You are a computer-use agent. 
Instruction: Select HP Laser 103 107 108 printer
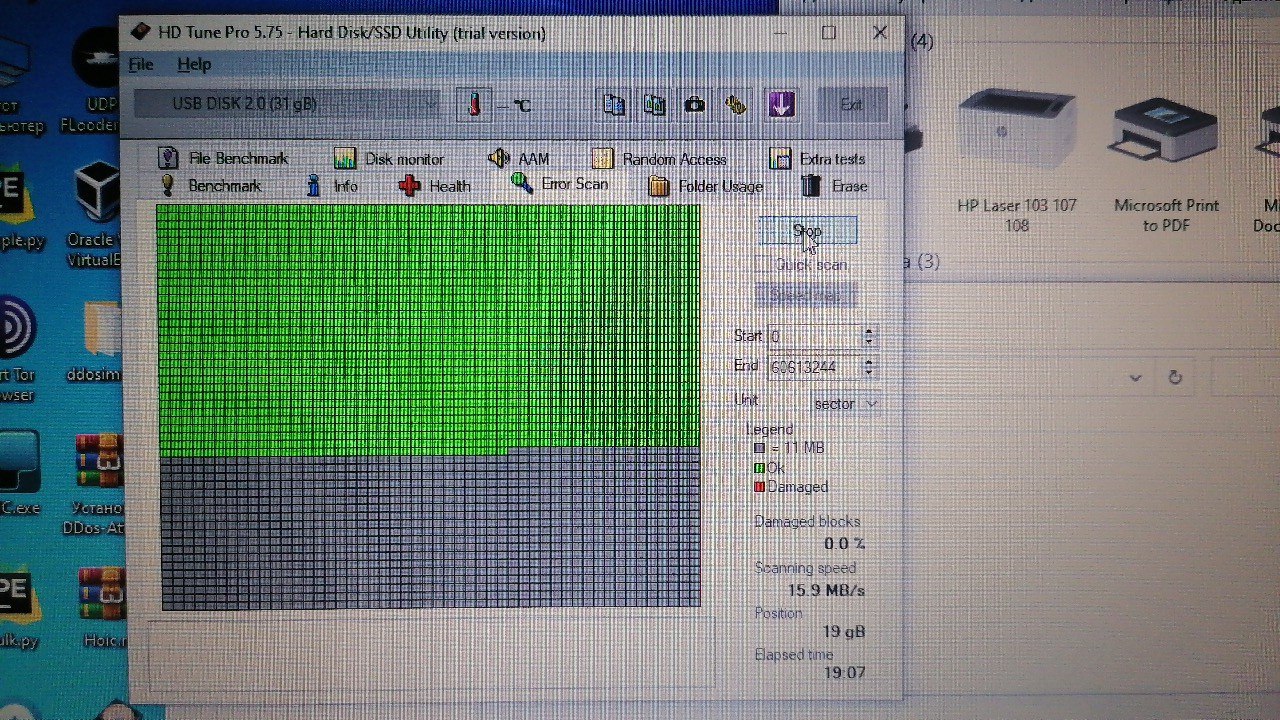point(1016,160)
